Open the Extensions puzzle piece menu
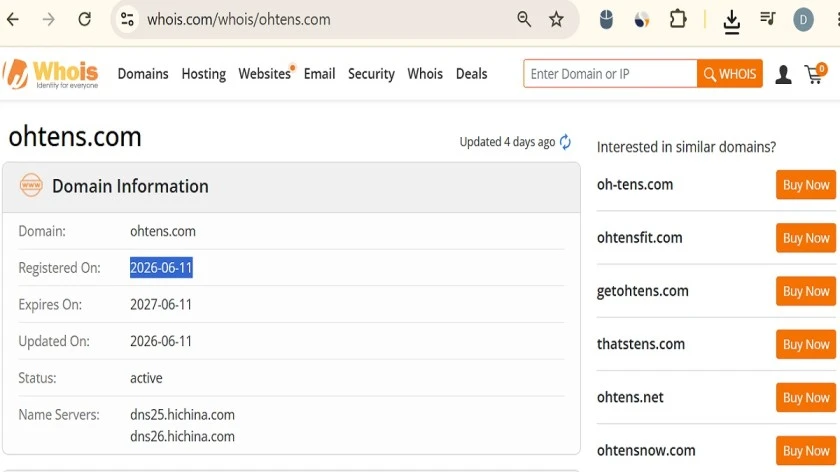Viewport: 840px width, 472px height. point(678,20)
